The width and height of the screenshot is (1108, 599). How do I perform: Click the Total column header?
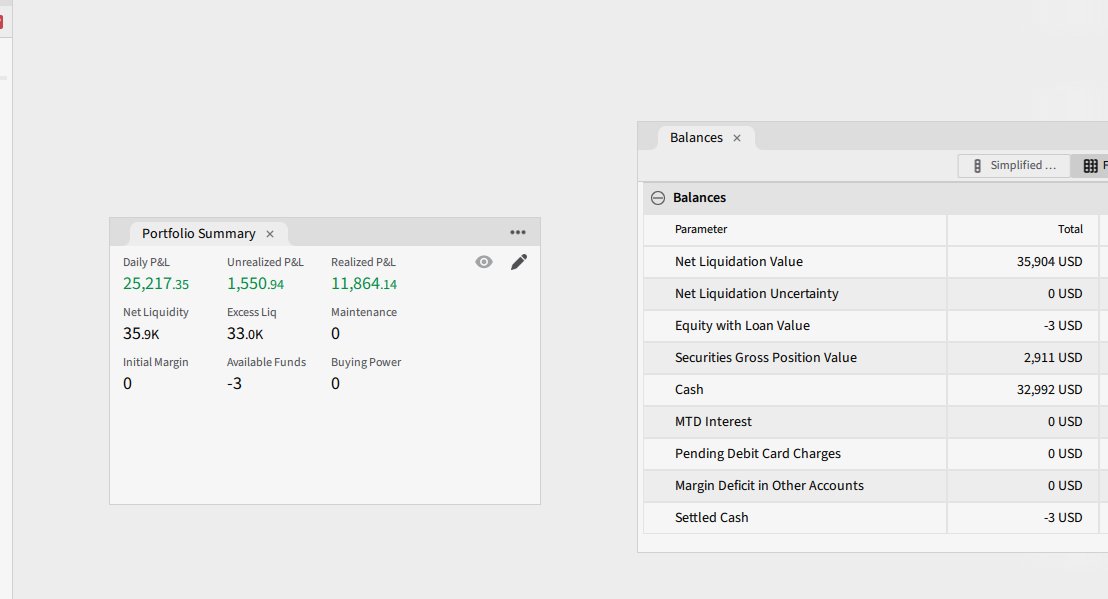tap(1023, 230)
